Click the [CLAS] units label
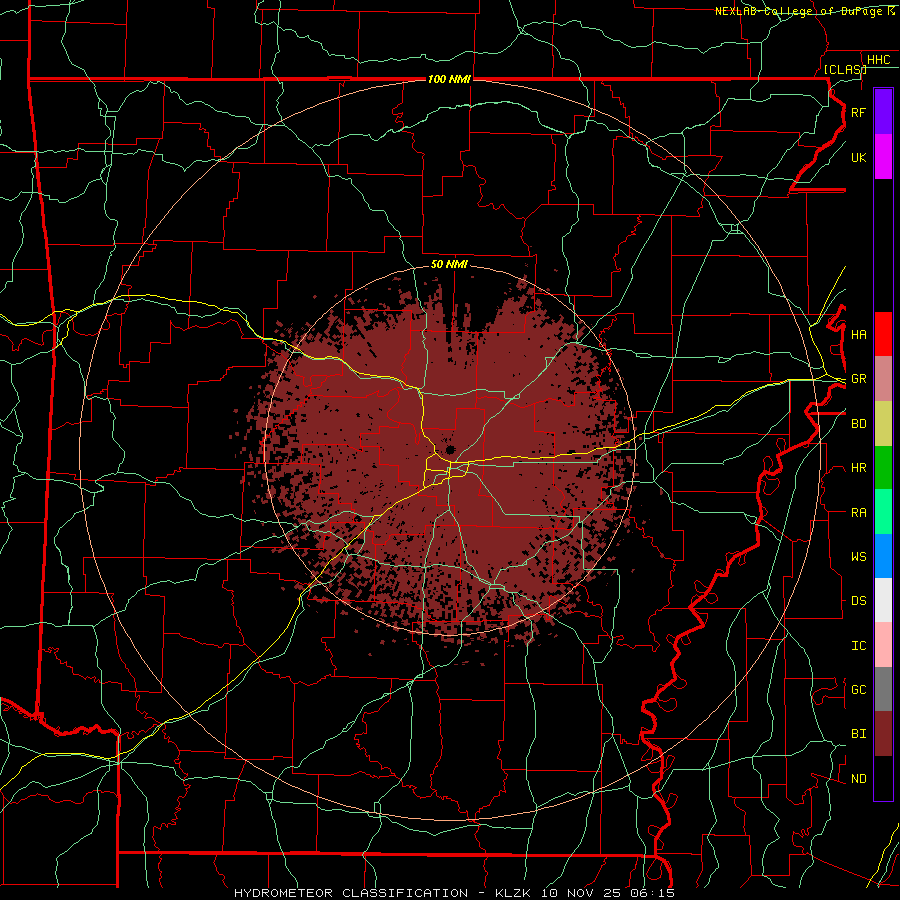The height and width of the screenshot is (900, 900). point(845,69)
